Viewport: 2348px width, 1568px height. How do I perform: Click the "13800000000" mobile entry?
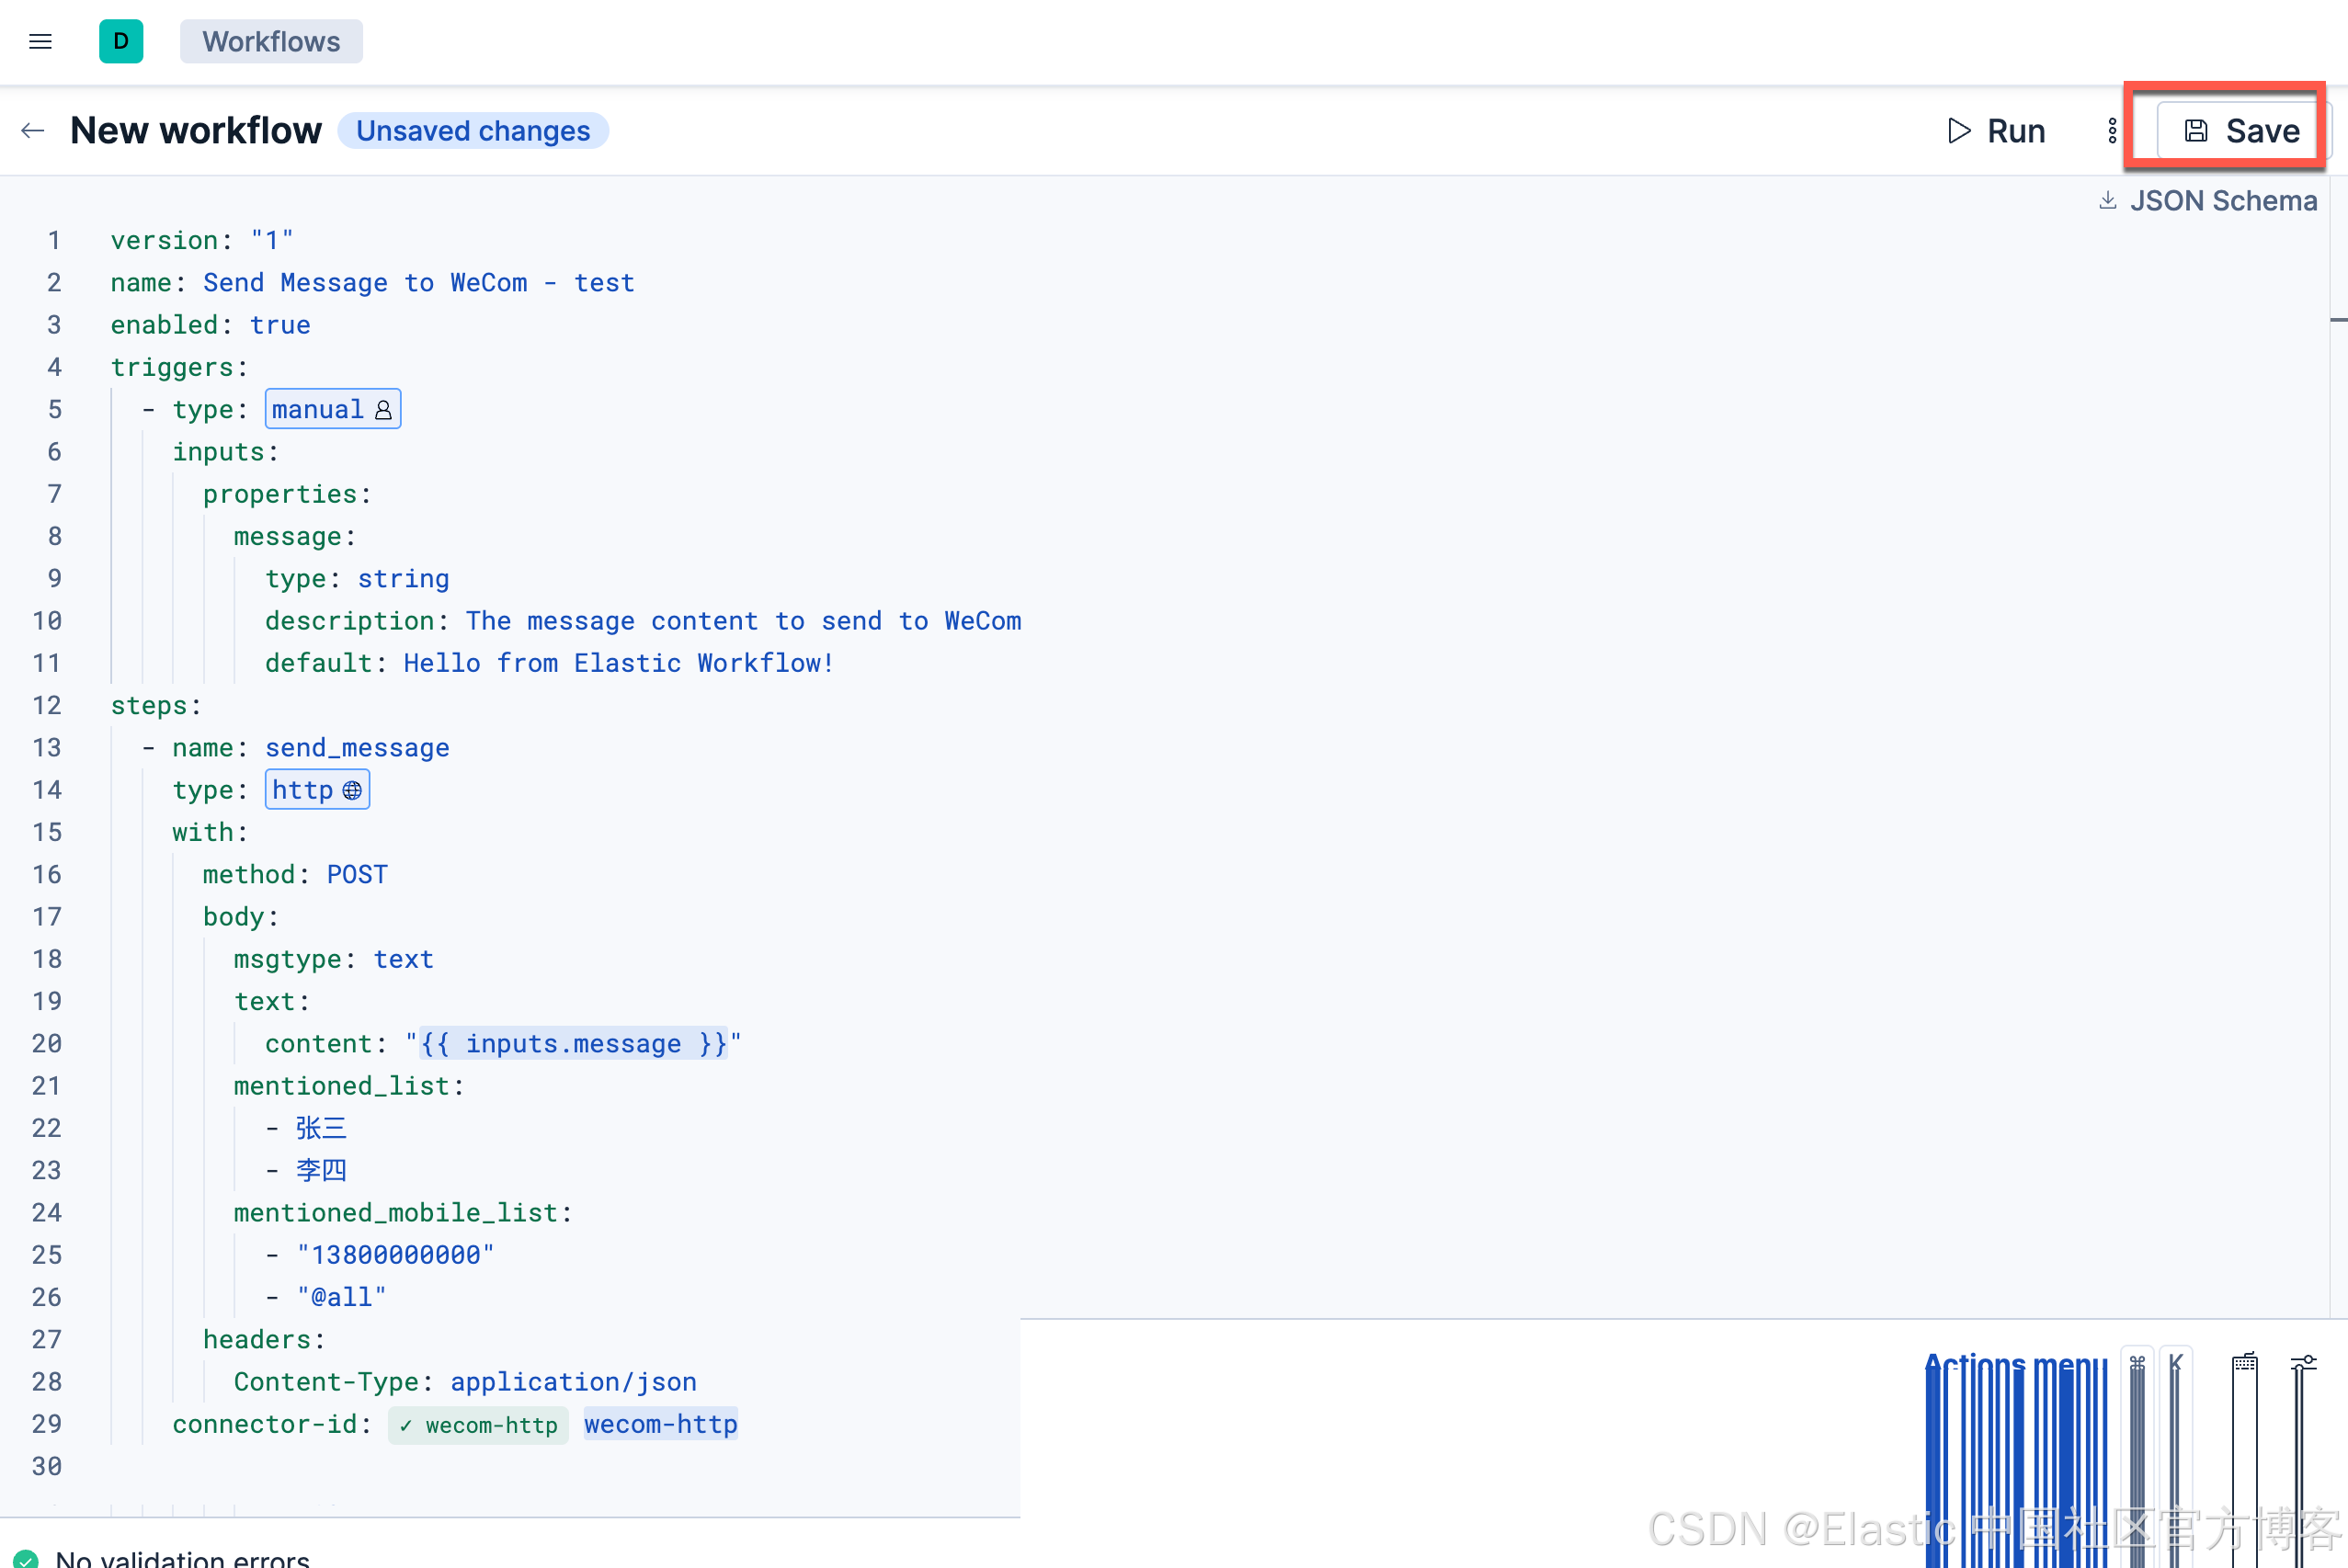click(x=395, y=1255)
